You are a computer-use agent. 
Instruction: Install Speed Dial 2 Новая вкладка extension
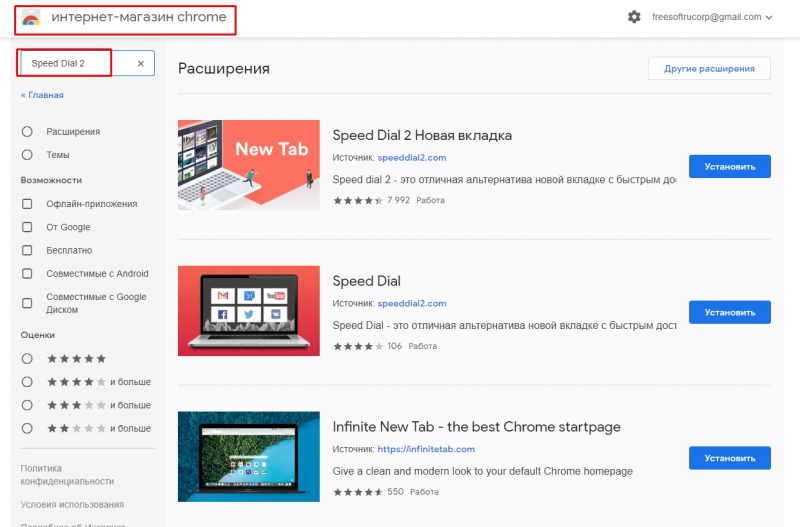click(x=730, y=166)
